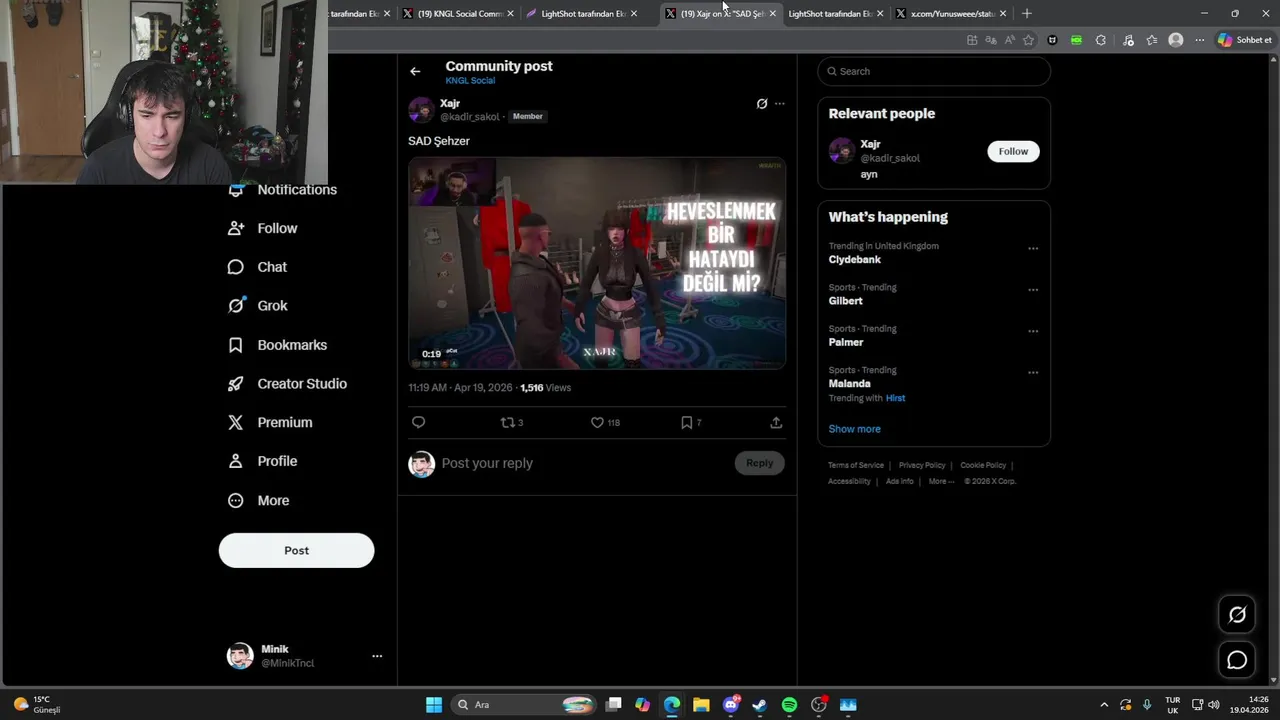Bookmark the post with 7 bookmarks
This screenshot has width=1280, height=720.
click(691, 422)
